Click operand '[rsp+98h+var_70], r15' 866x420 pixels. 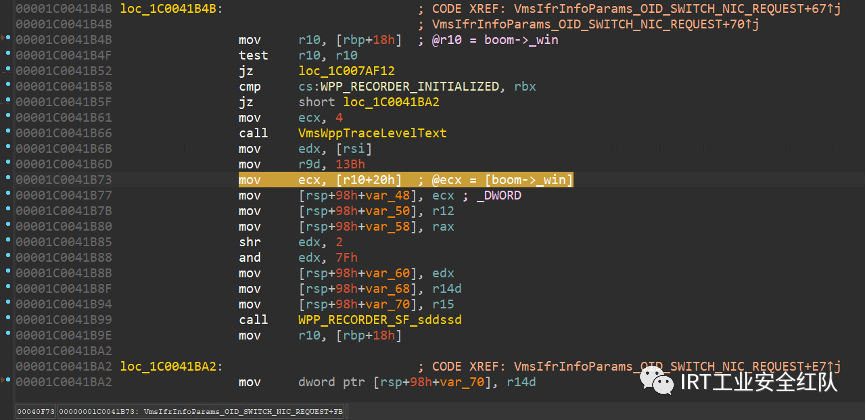(x=376, y=304)
